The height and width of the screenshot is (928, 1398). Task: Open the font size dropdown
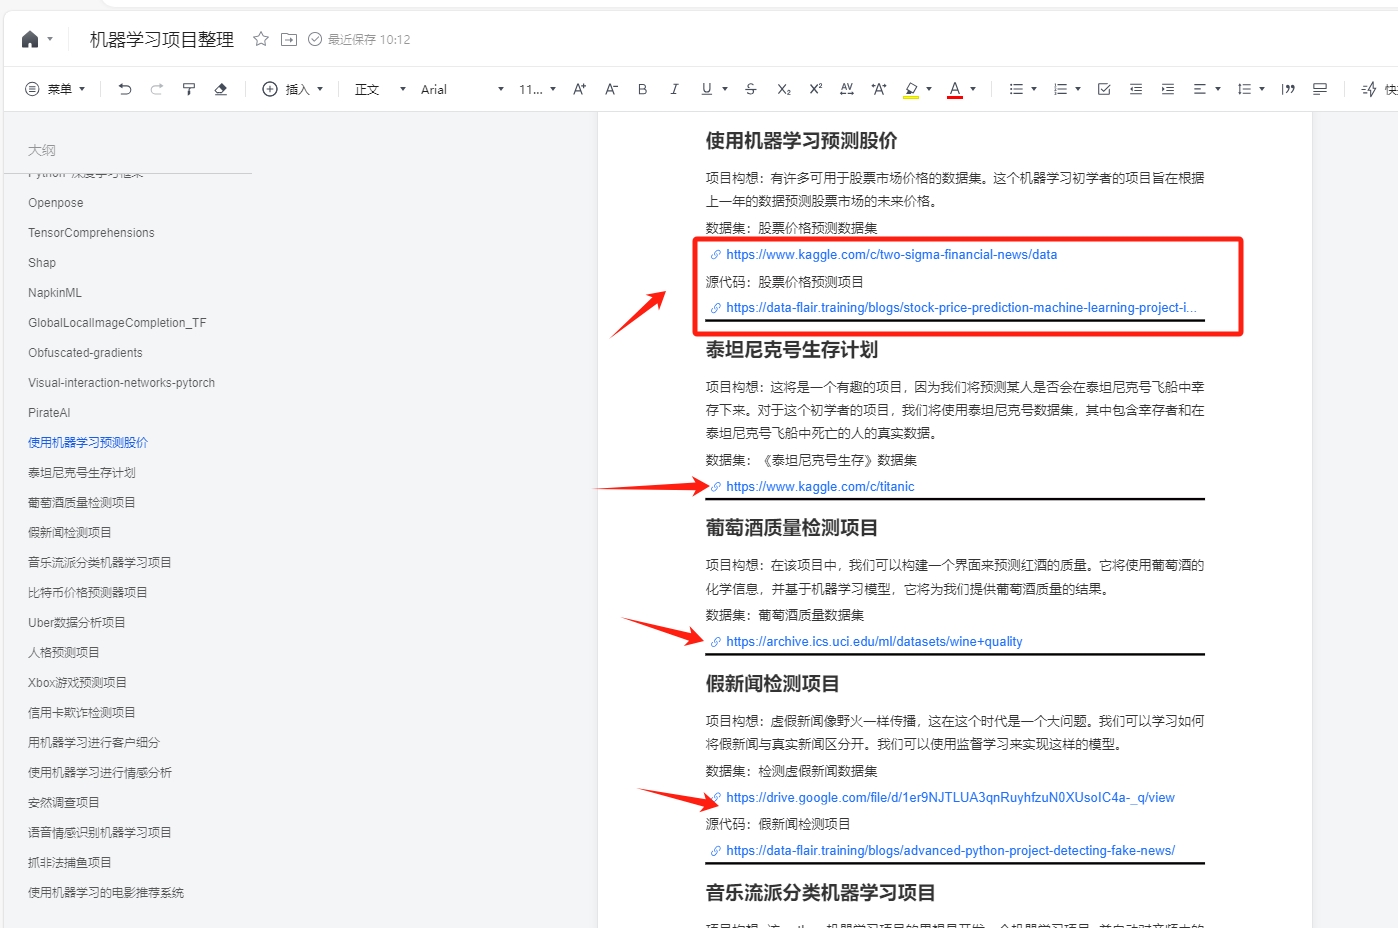[537, 89]
